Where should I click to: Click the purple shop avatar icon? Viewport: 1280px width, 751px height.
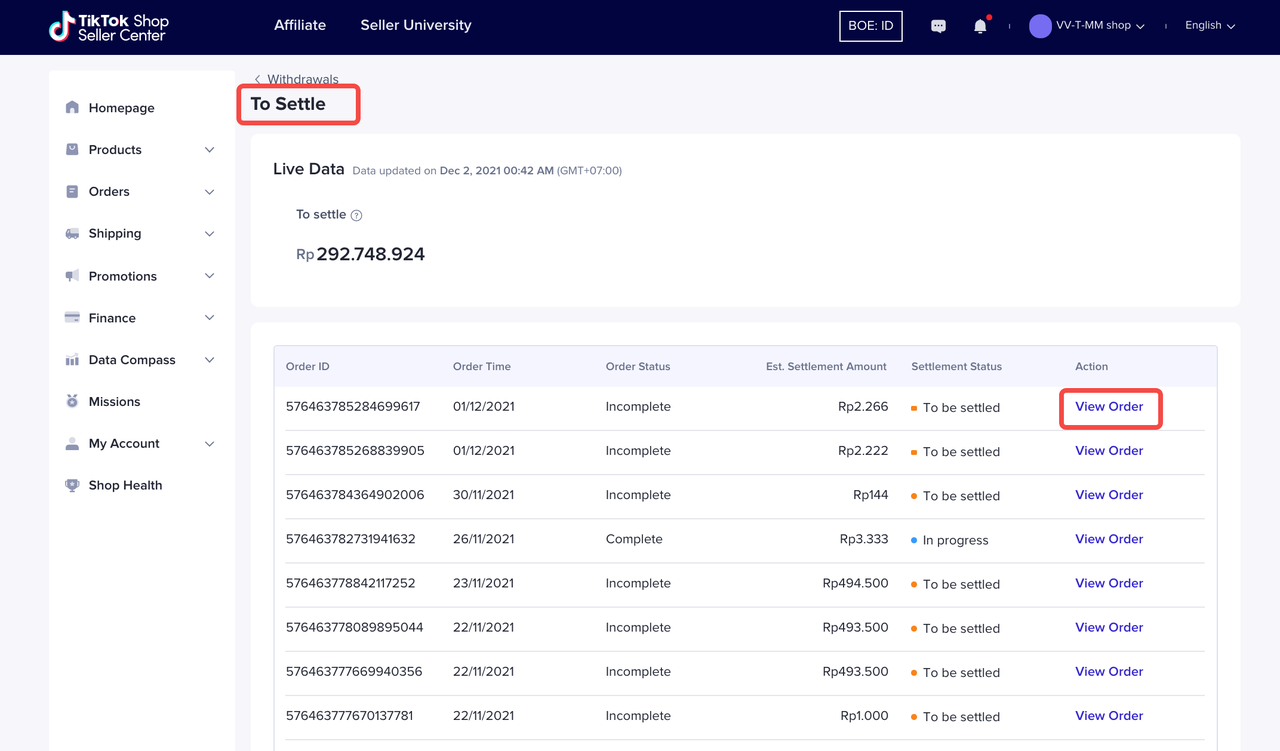tap(1040, 26)
